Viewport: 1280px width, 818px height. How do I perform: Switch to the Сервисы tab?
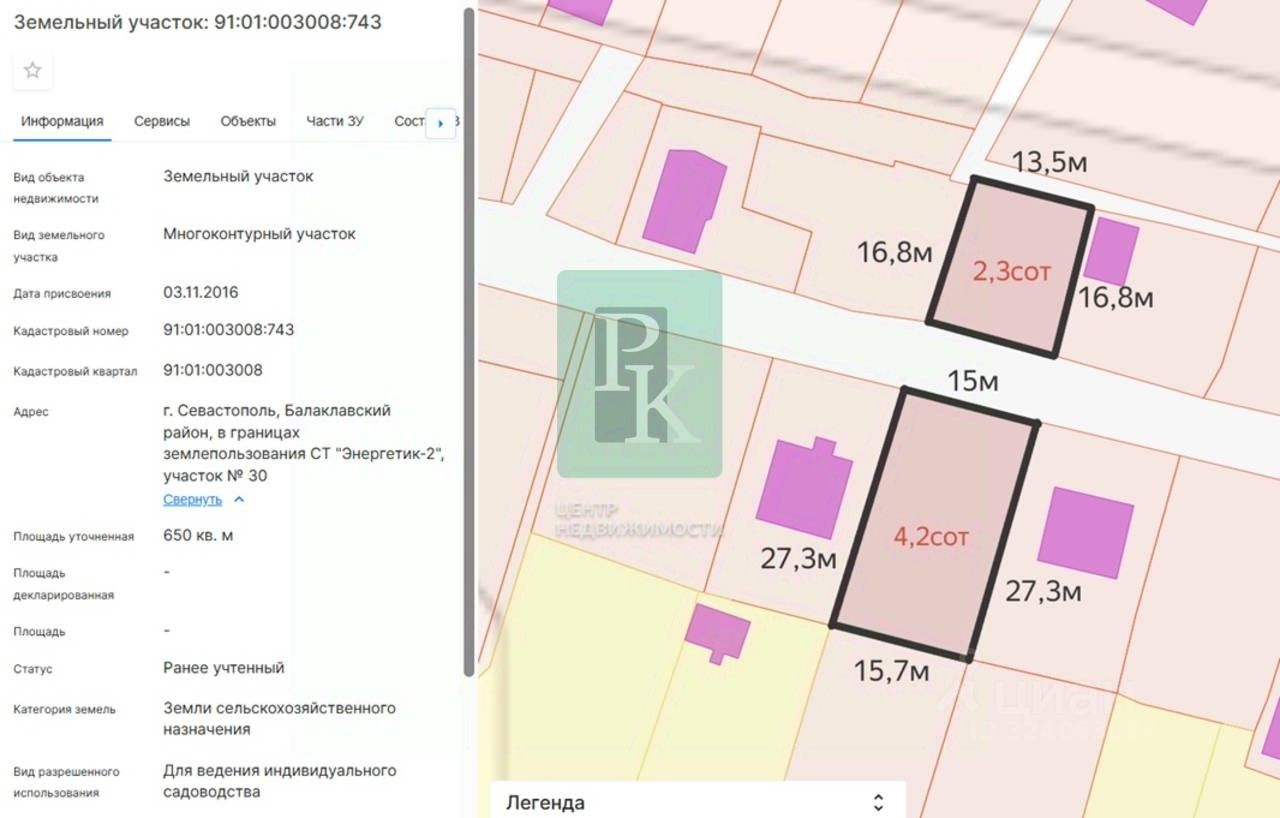click(x=162, y=121)
